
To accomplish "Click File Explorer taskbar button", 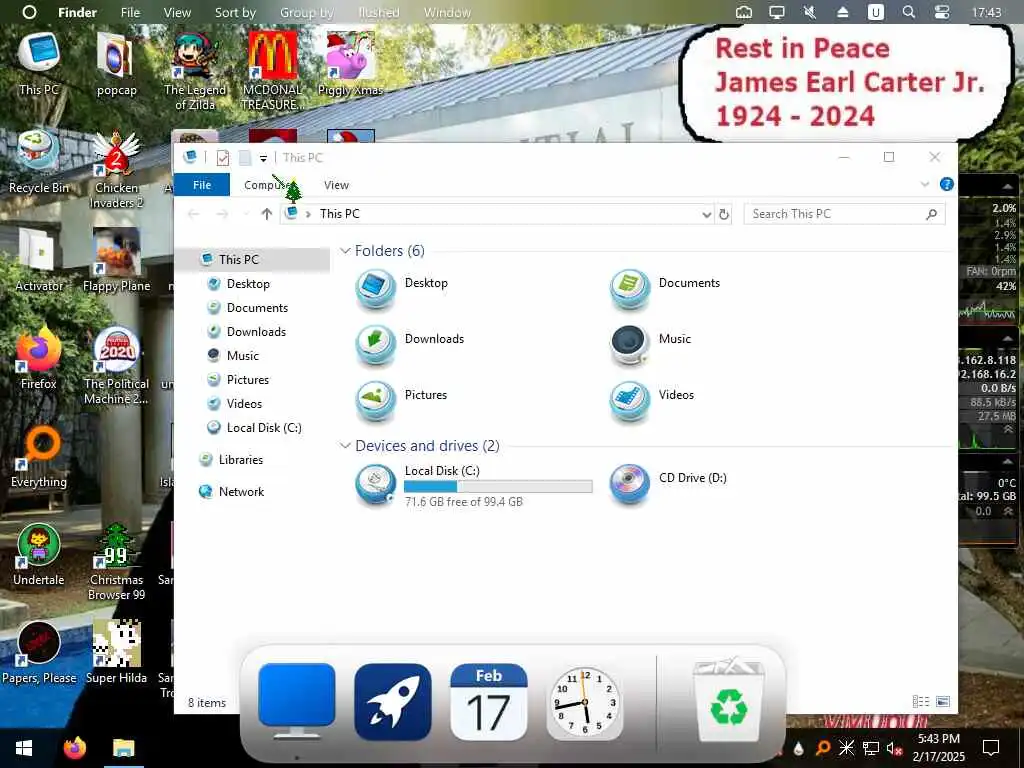I will tap(123, 748).
